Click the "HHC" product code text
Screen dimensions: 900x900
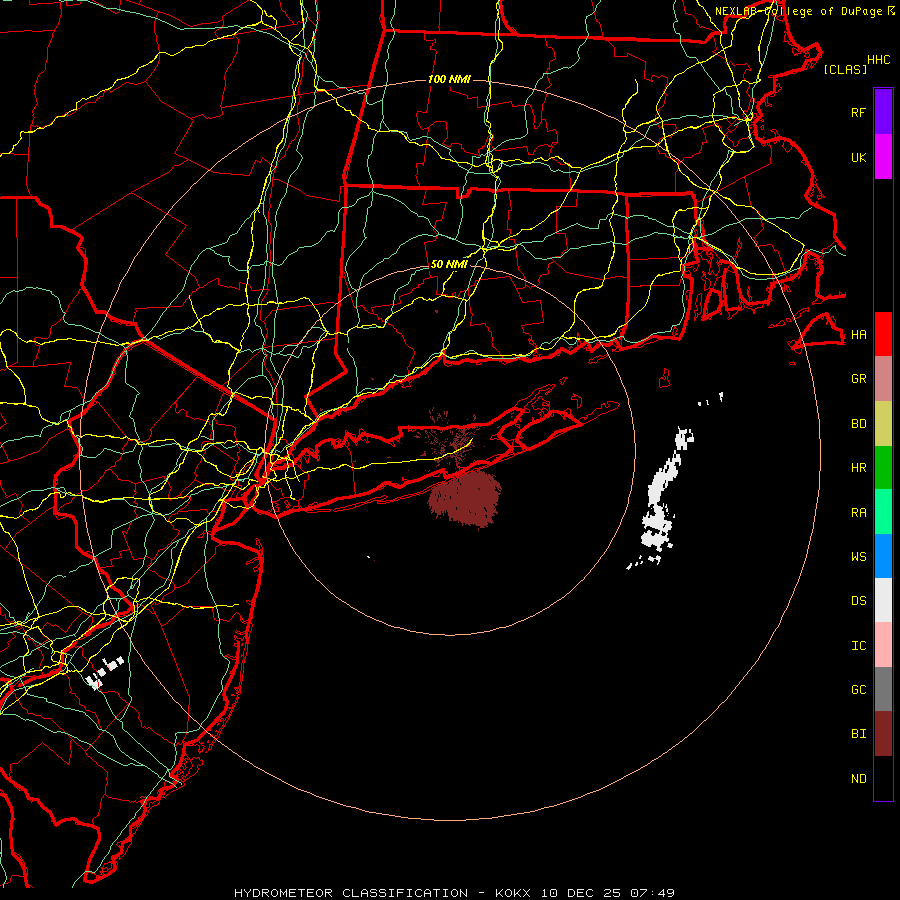coord(879,60)
